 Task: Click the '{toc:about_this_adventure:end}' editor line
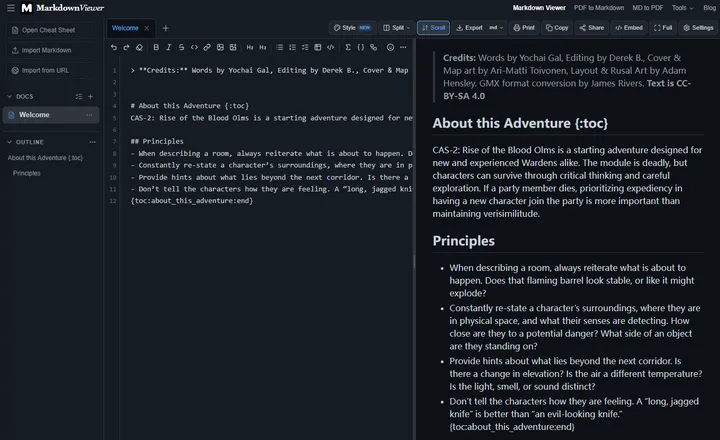pyautogui.click(x=191, y=201)
